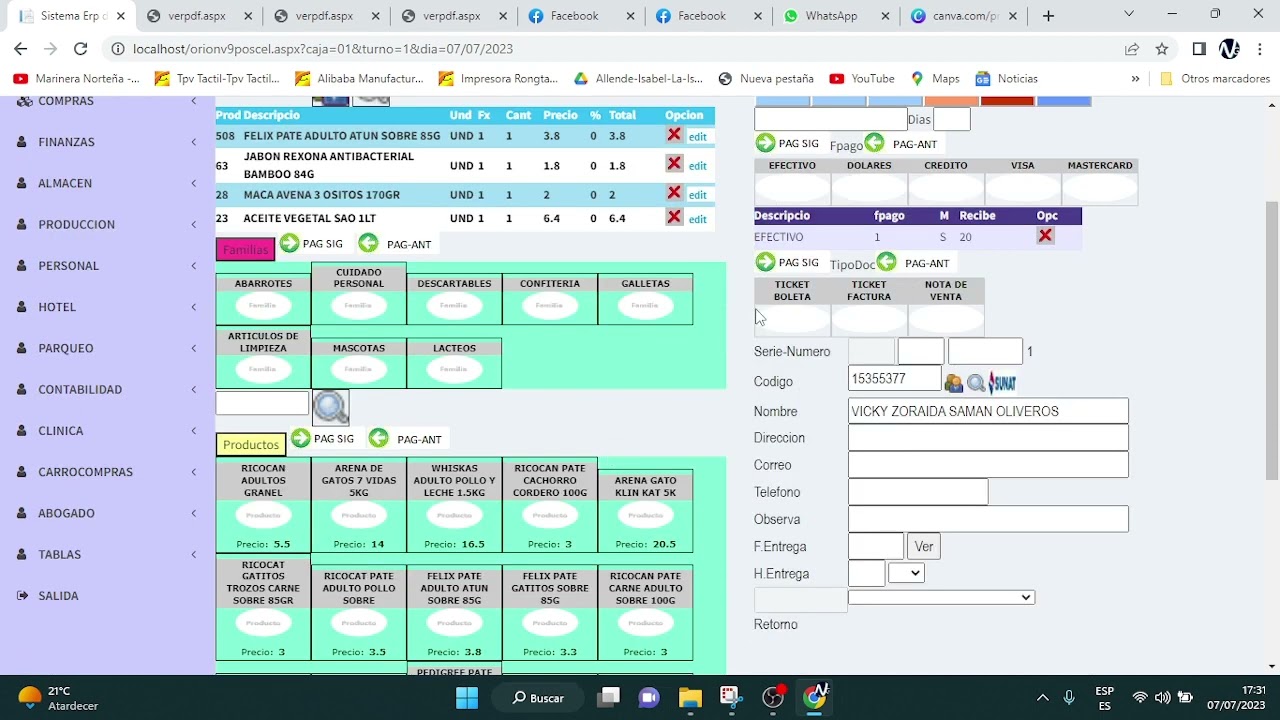This screenshot has width=1280, height=720.
Task: Click the pink Familias label button
Action: point(245,249)
